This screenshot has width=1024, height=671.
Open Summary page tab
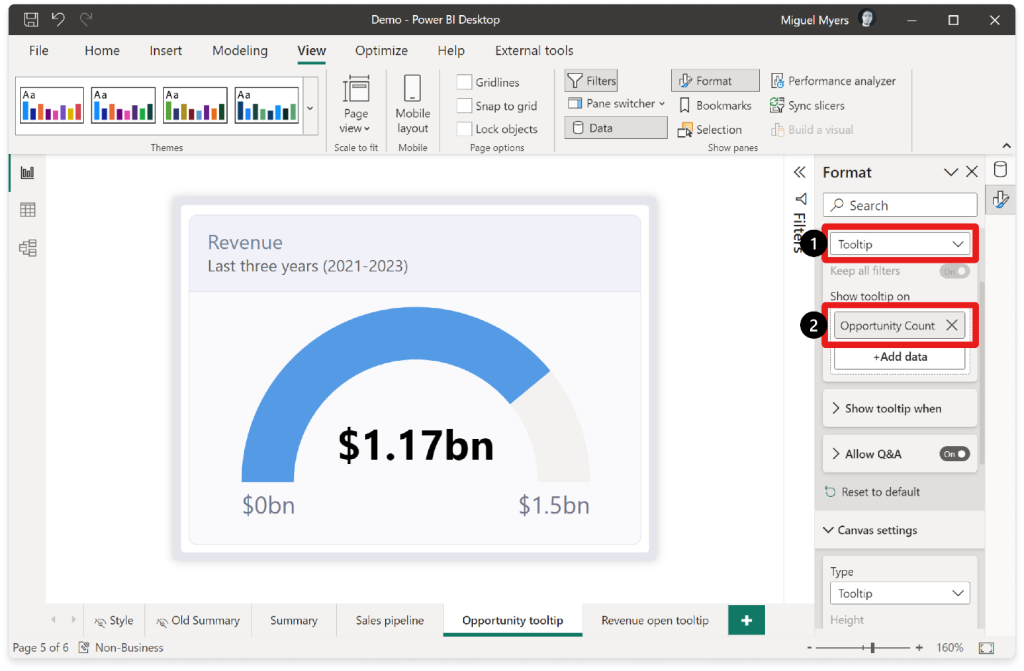(294, 620)
